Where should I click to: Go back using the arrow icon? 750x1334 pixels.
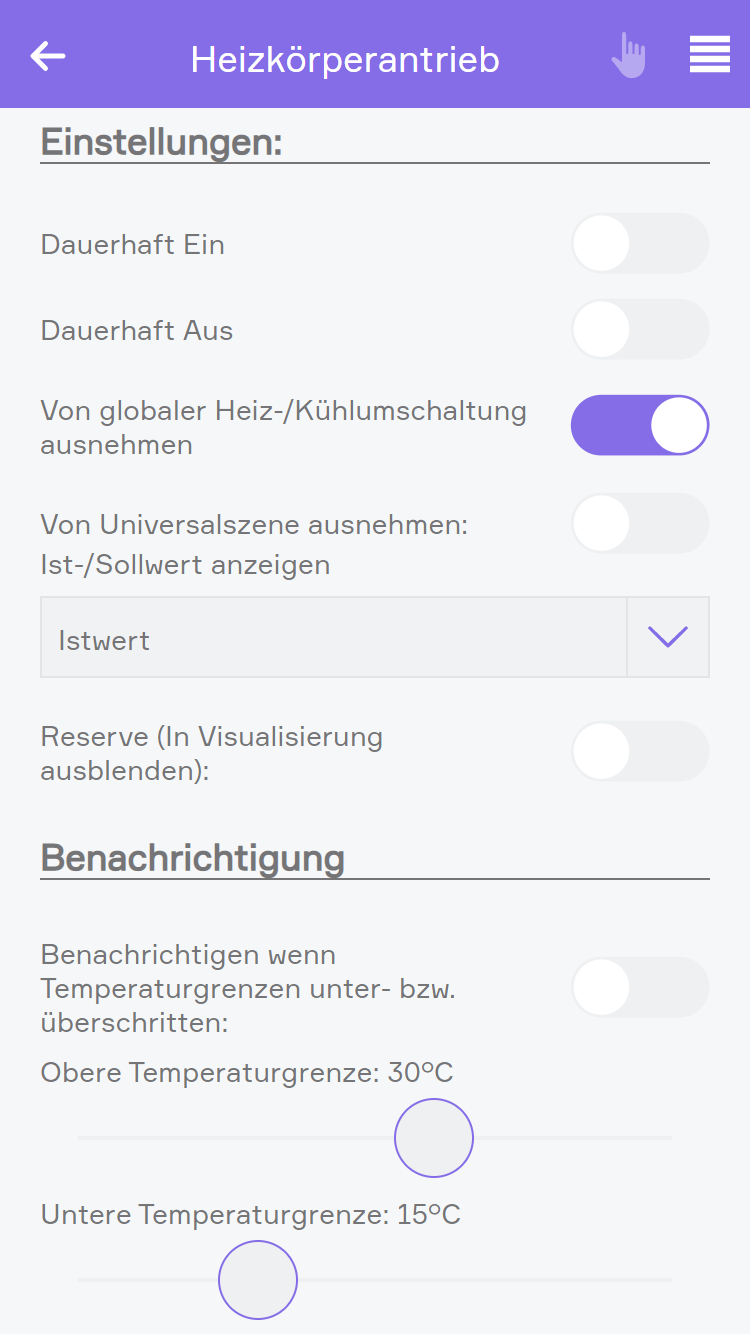pos(48,56)
